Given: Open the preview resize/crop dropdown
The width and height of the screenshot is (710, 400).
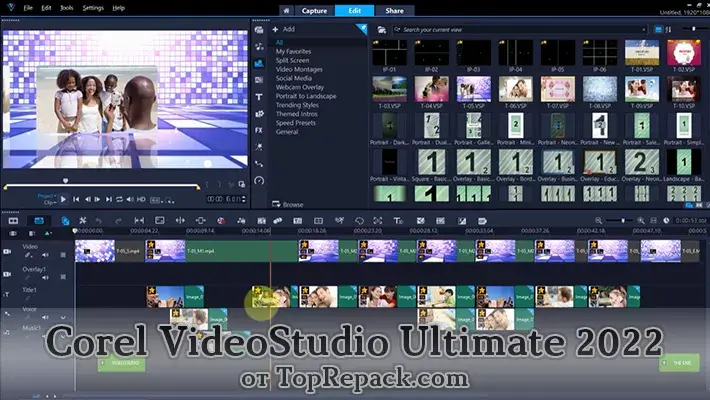Looking at the screenshot, I should click(169, 200).
